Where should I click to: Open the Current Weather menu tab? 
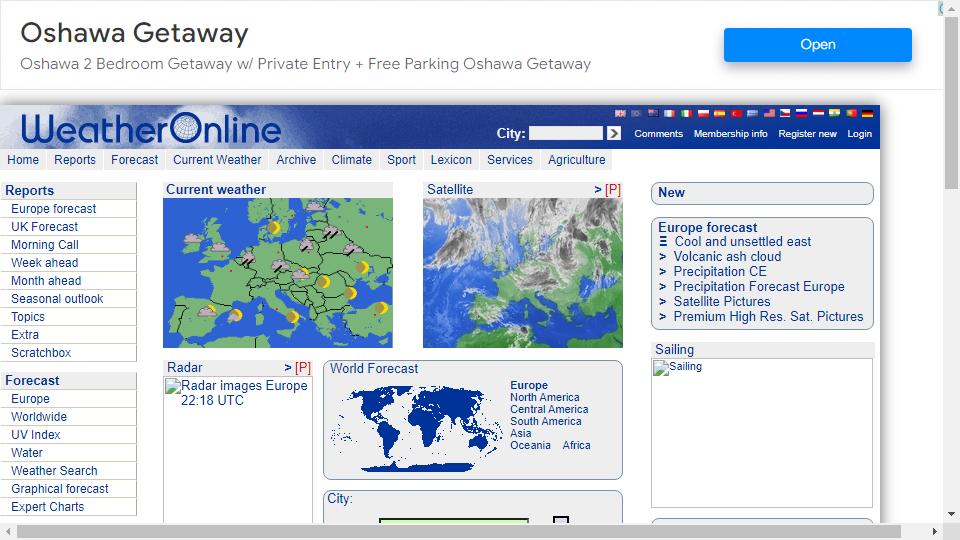[217, 160]
